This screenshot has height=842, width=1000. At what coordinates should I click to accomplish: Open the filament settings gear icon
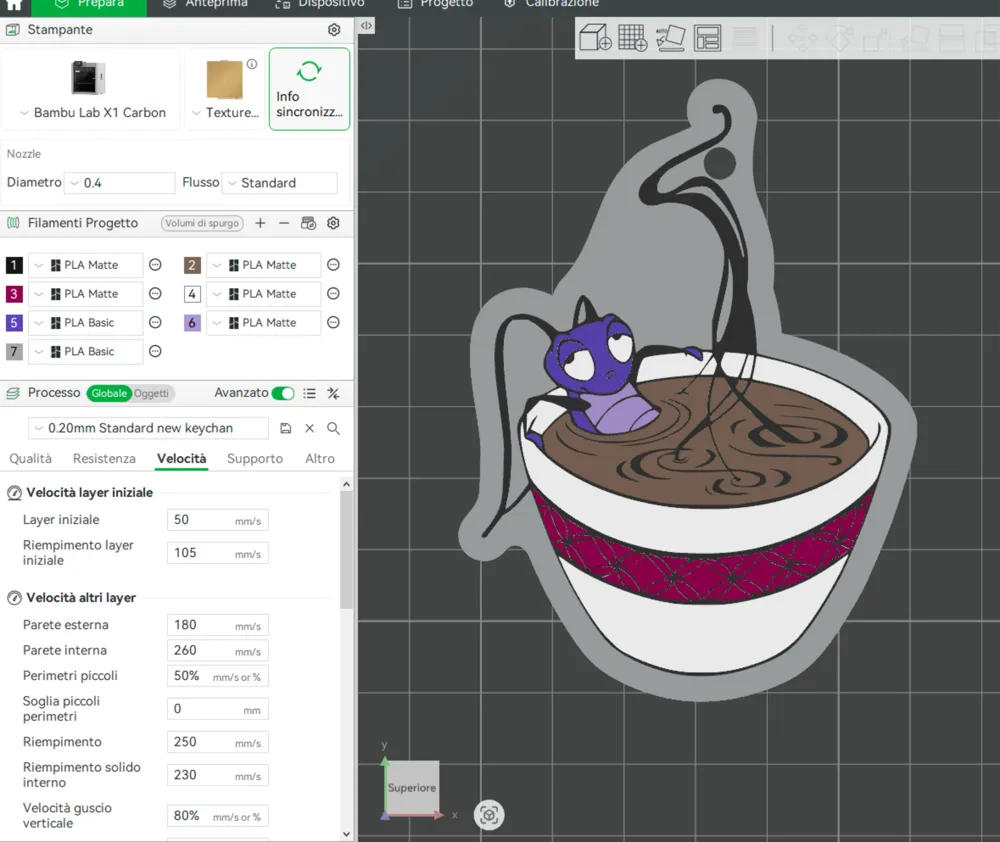333,223
